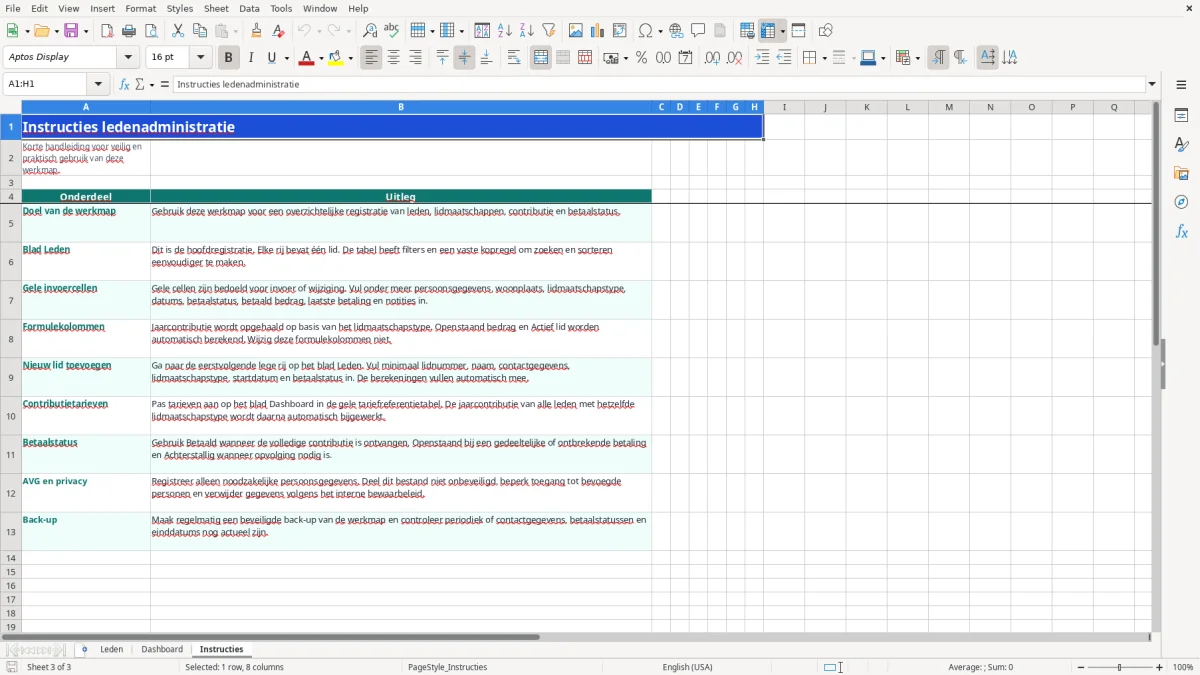
Task: Click the Clear Direct Formatting icon
Action: [278, 31]
